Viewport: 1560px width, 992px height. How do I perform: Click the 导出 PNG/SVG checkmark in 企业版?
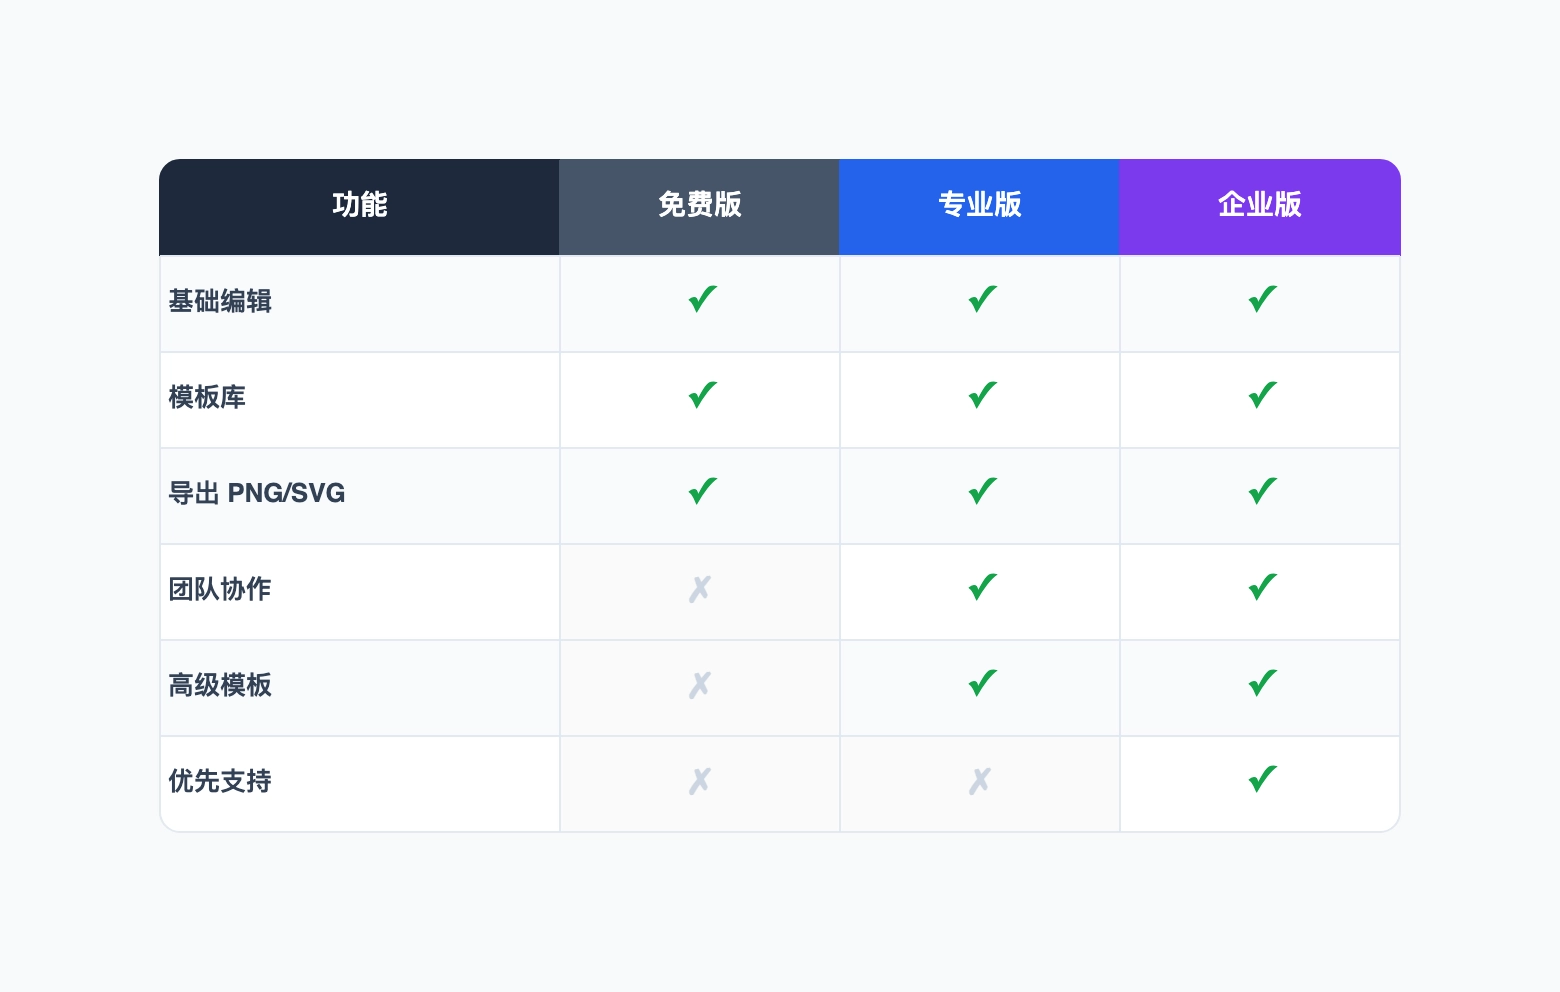tap(1260, 490)
